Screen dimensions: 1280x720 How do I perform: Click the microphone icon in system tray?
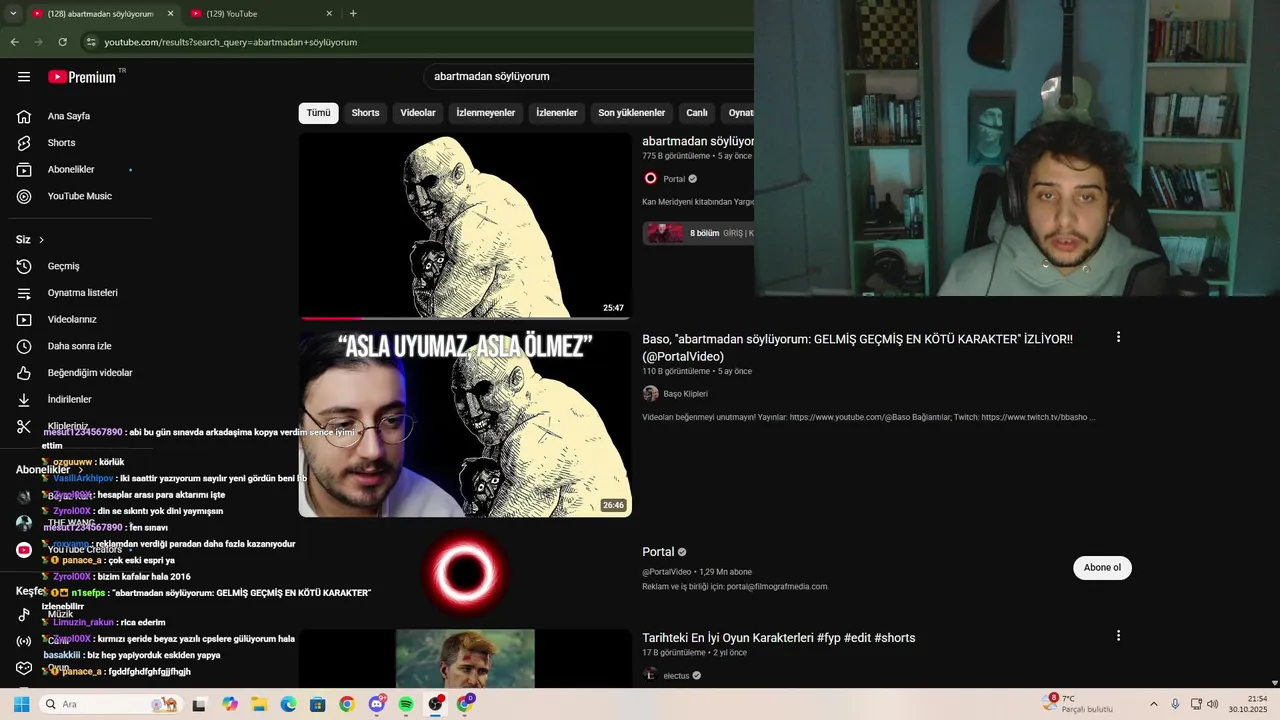click(x=1175, y=704)
